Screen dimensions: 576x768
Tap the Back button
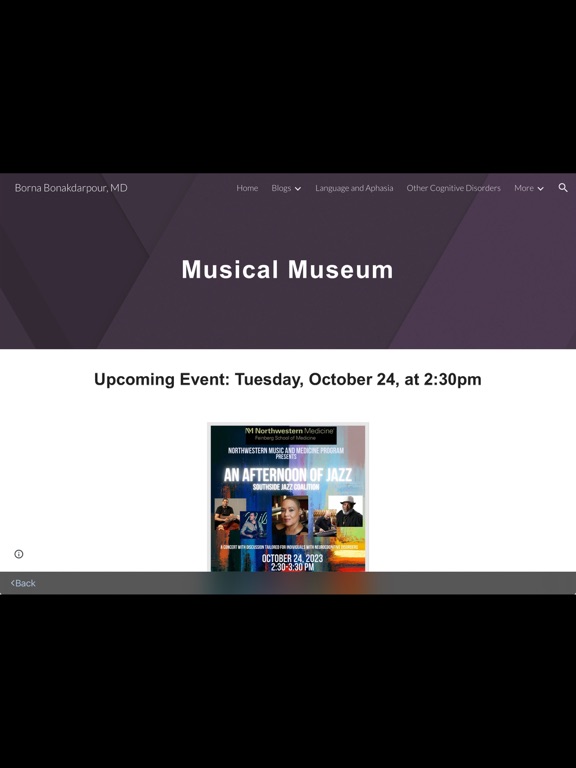pyautogui.click(x=23, y=583)
